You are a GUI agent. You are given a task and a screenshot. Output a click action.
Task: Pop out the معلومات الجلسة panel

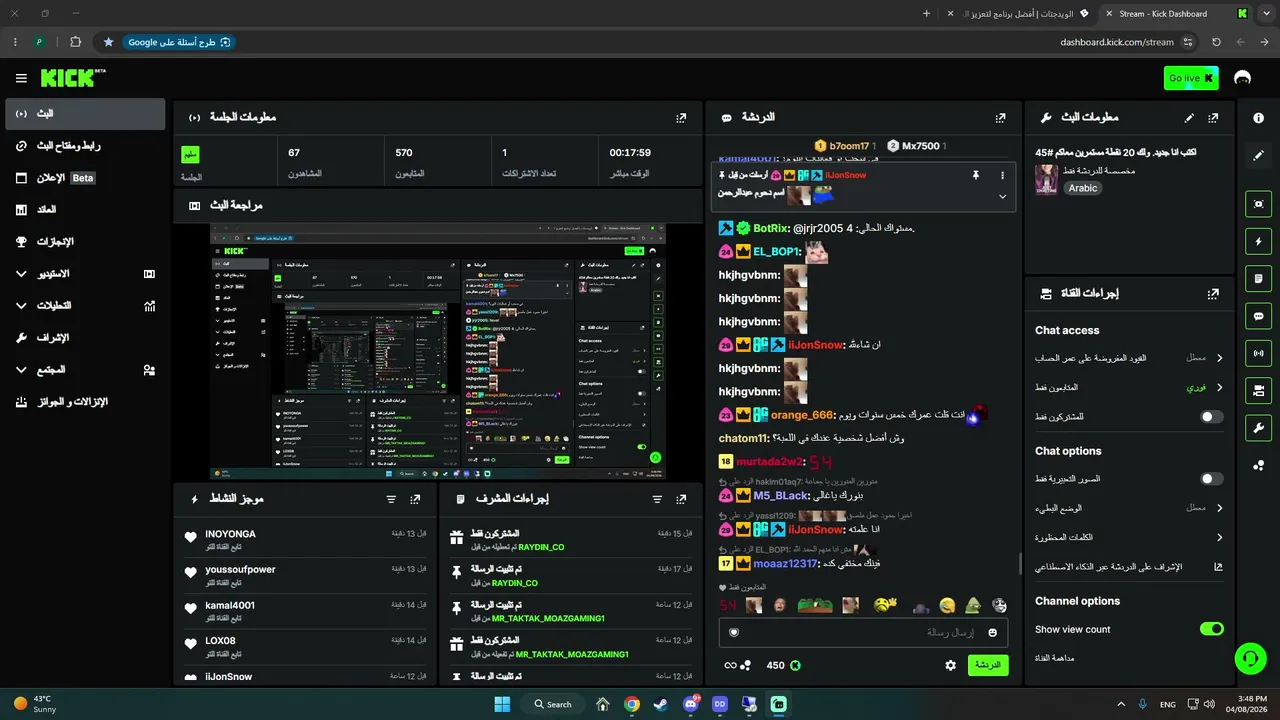681,117
